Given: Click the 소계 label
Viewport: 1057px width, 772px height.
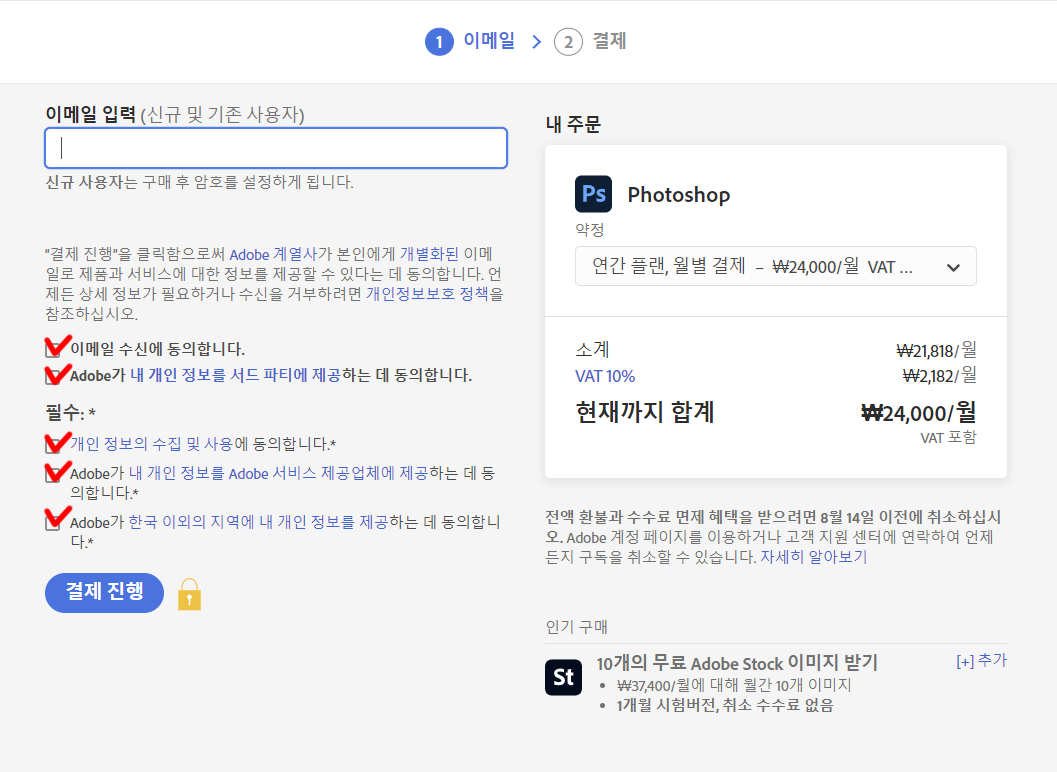Looking at the screenshot, I should click(x=593, y=350).
